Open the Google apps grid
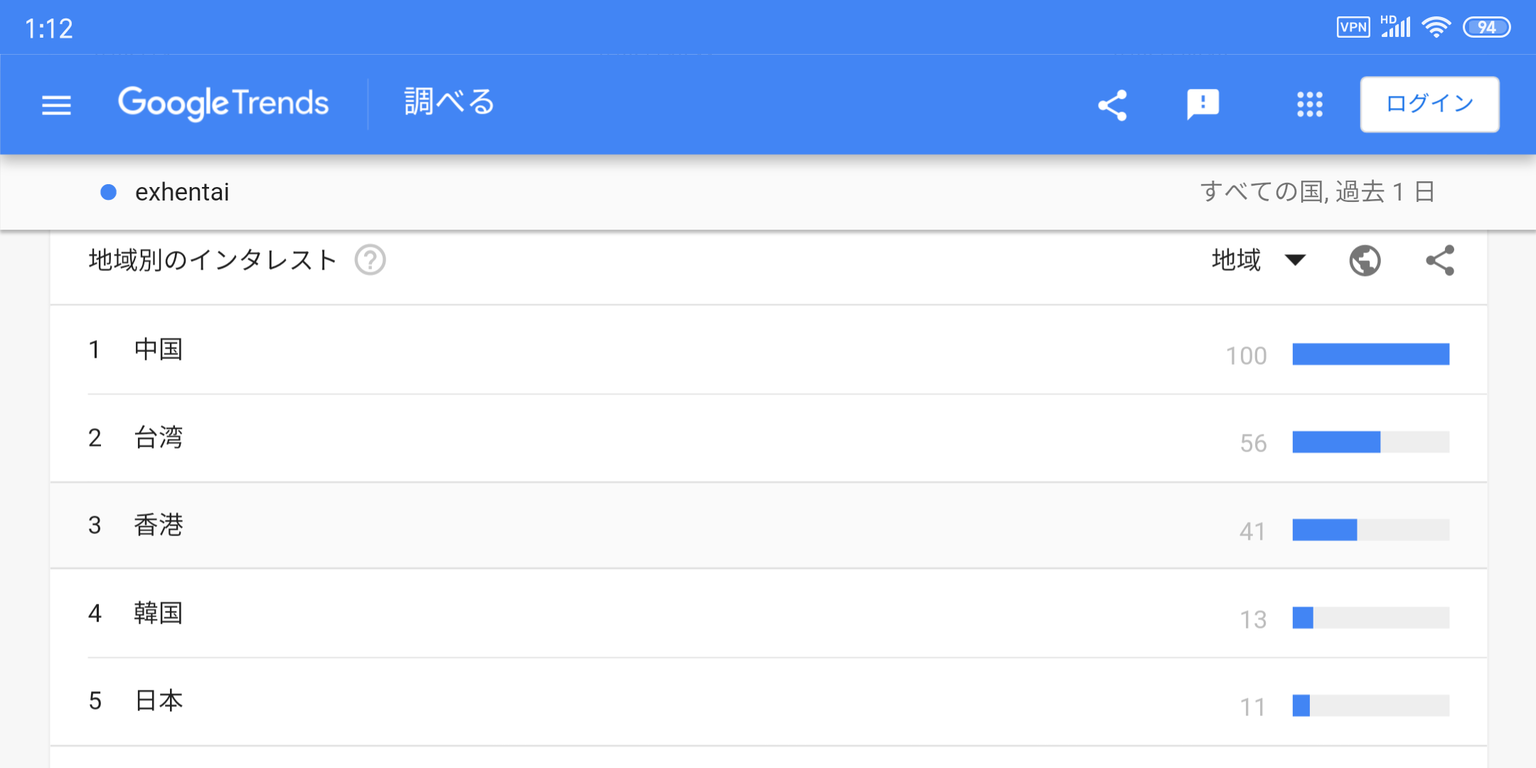Image resolution: width=1536 pixels, height=768 pixels. click(x=1309, y=105)
